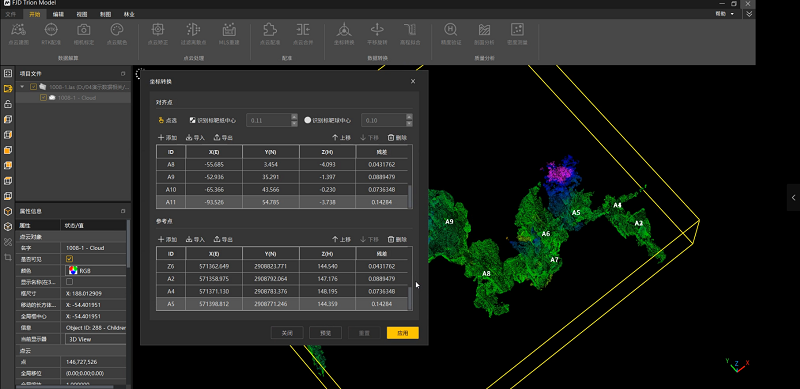This screenshot has width=800, height=389.
Task: Open the 3D View display dropdown
Action: pyautogui.click(x=95, y=339)
